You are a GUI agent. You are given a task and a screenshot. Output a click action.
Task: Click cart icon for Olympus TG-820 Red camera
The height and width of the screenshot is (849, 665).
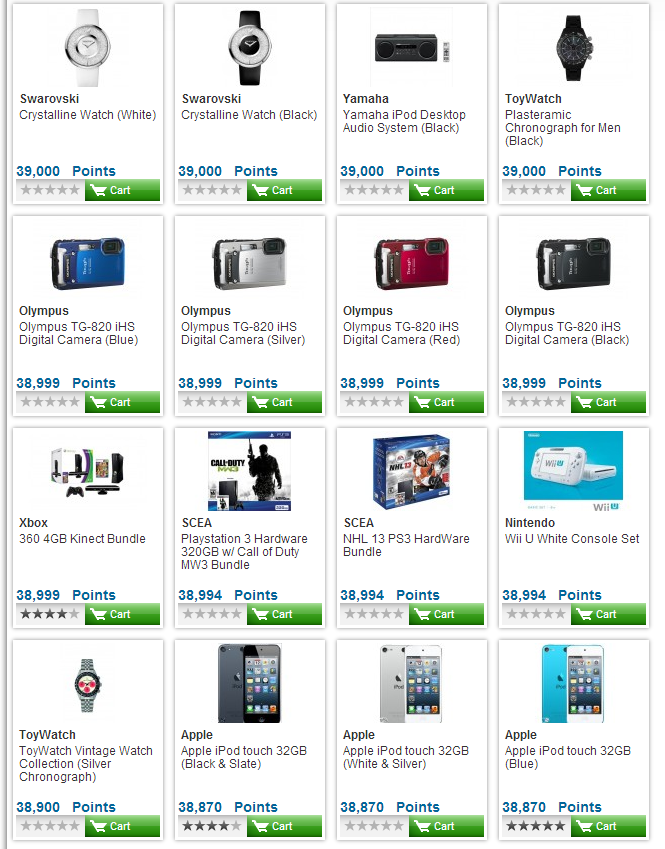pos(446,402)
